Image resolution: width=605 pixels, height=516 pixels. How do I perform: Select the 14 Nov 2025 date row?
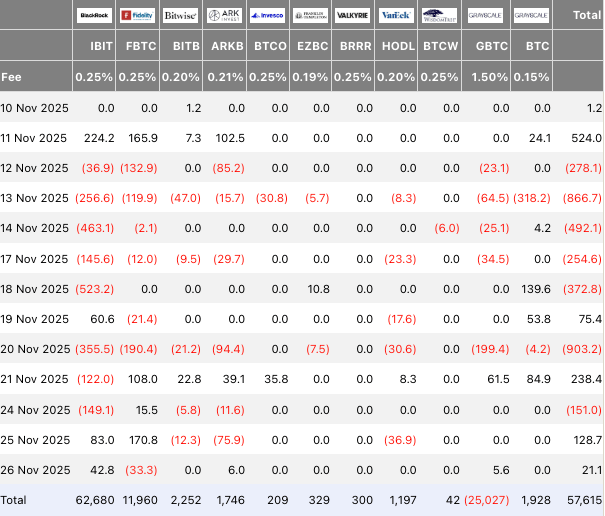(x=301, y=228)
